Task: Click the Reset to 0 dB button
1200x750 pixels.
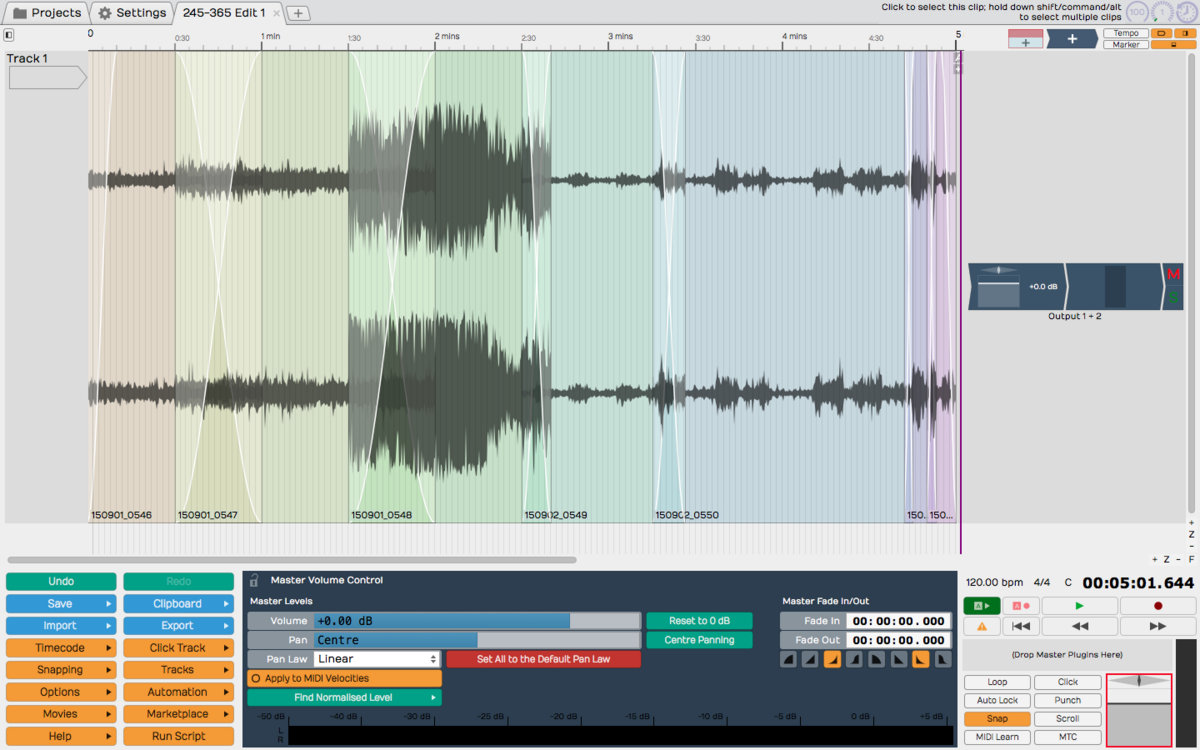Action: [699, 621]
